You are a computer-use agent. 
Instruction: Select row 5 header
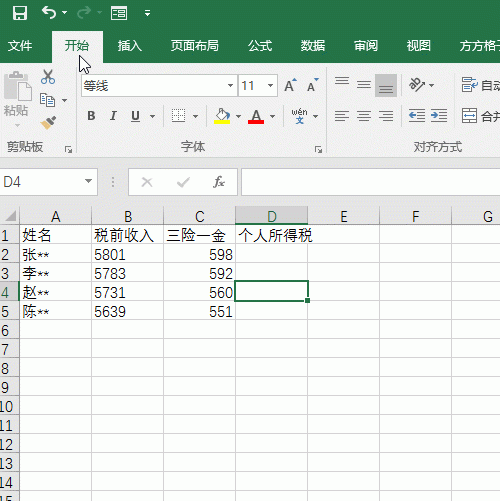point(9,311)
